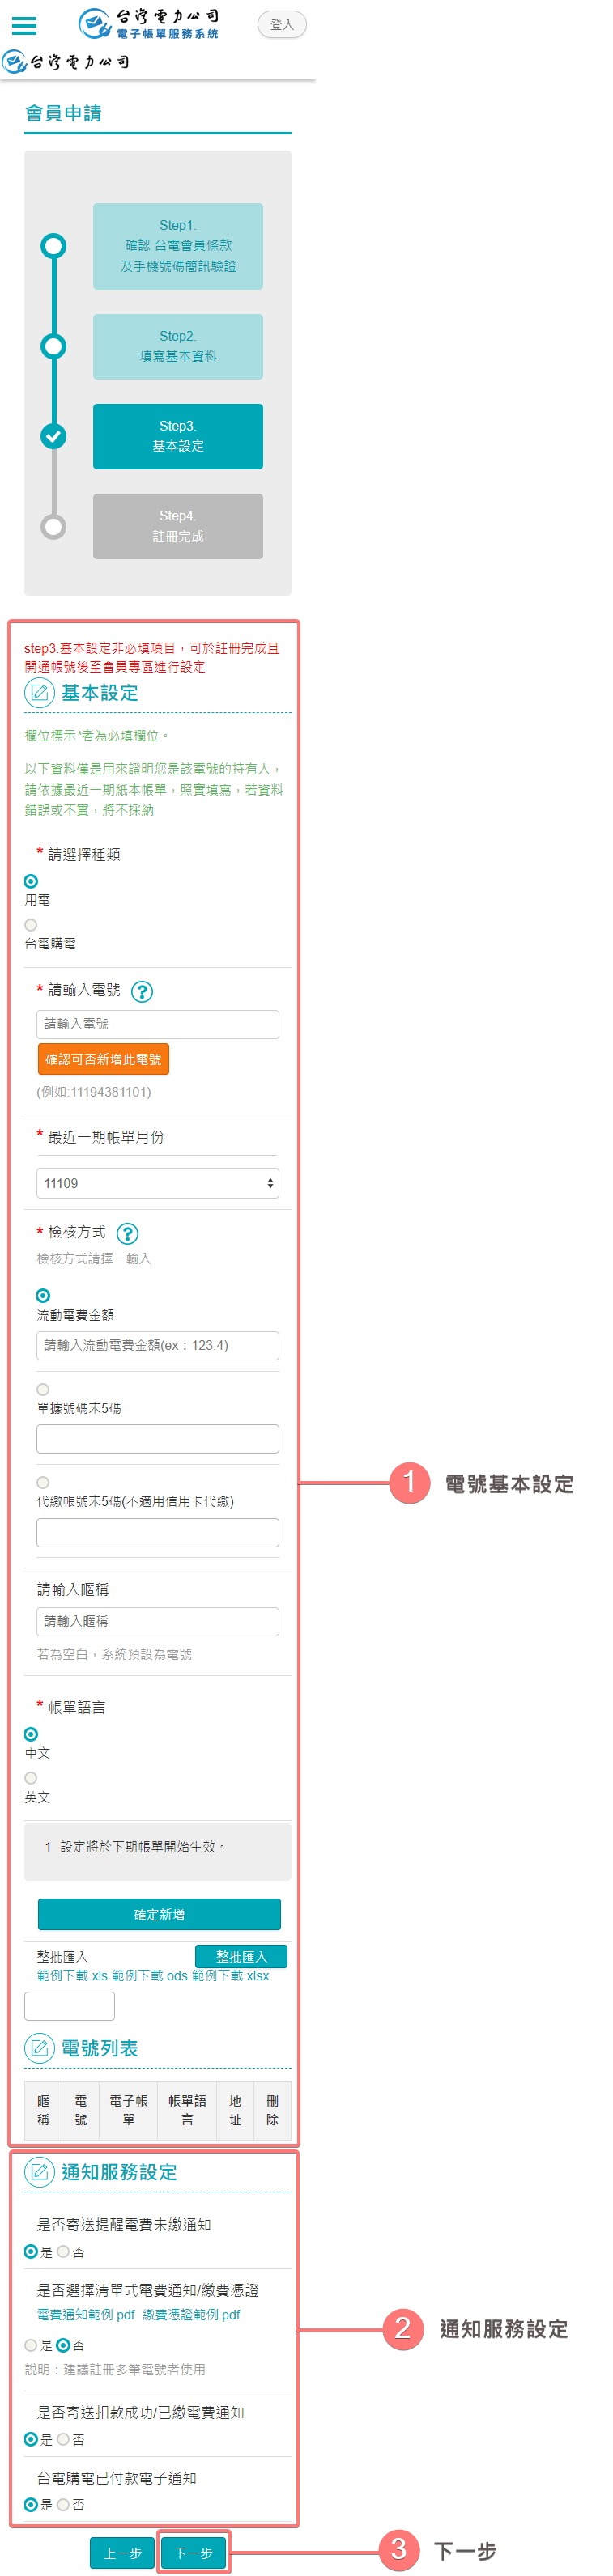The width and height of the screenshot is (613, 2576).
Task: Choose 中文 bill language
Action: coord(31,1734)
